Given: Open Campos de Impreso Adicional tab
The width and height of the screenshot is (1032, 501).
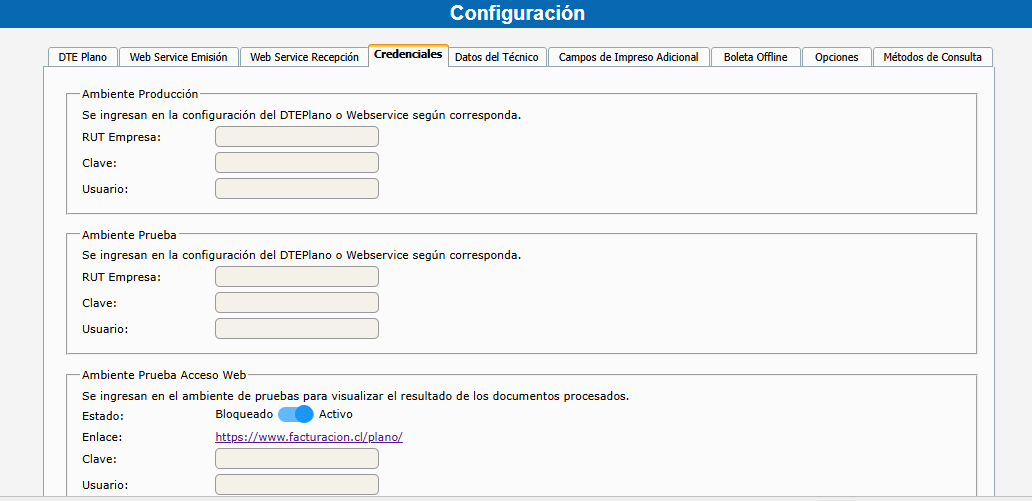Looking at the screenshot, I should 629,57.
